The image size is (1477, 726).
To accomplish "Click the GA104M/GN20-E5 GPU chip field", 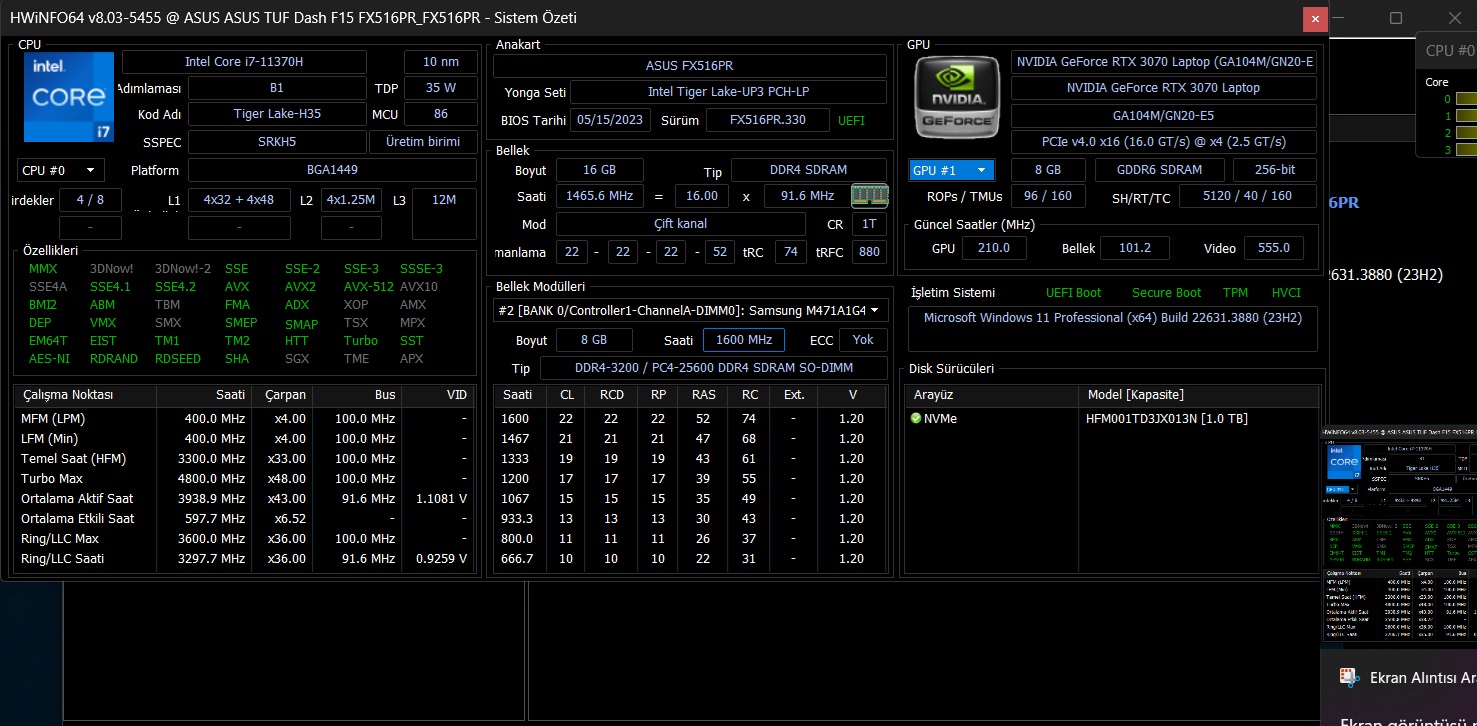I will click(1163, 114).
